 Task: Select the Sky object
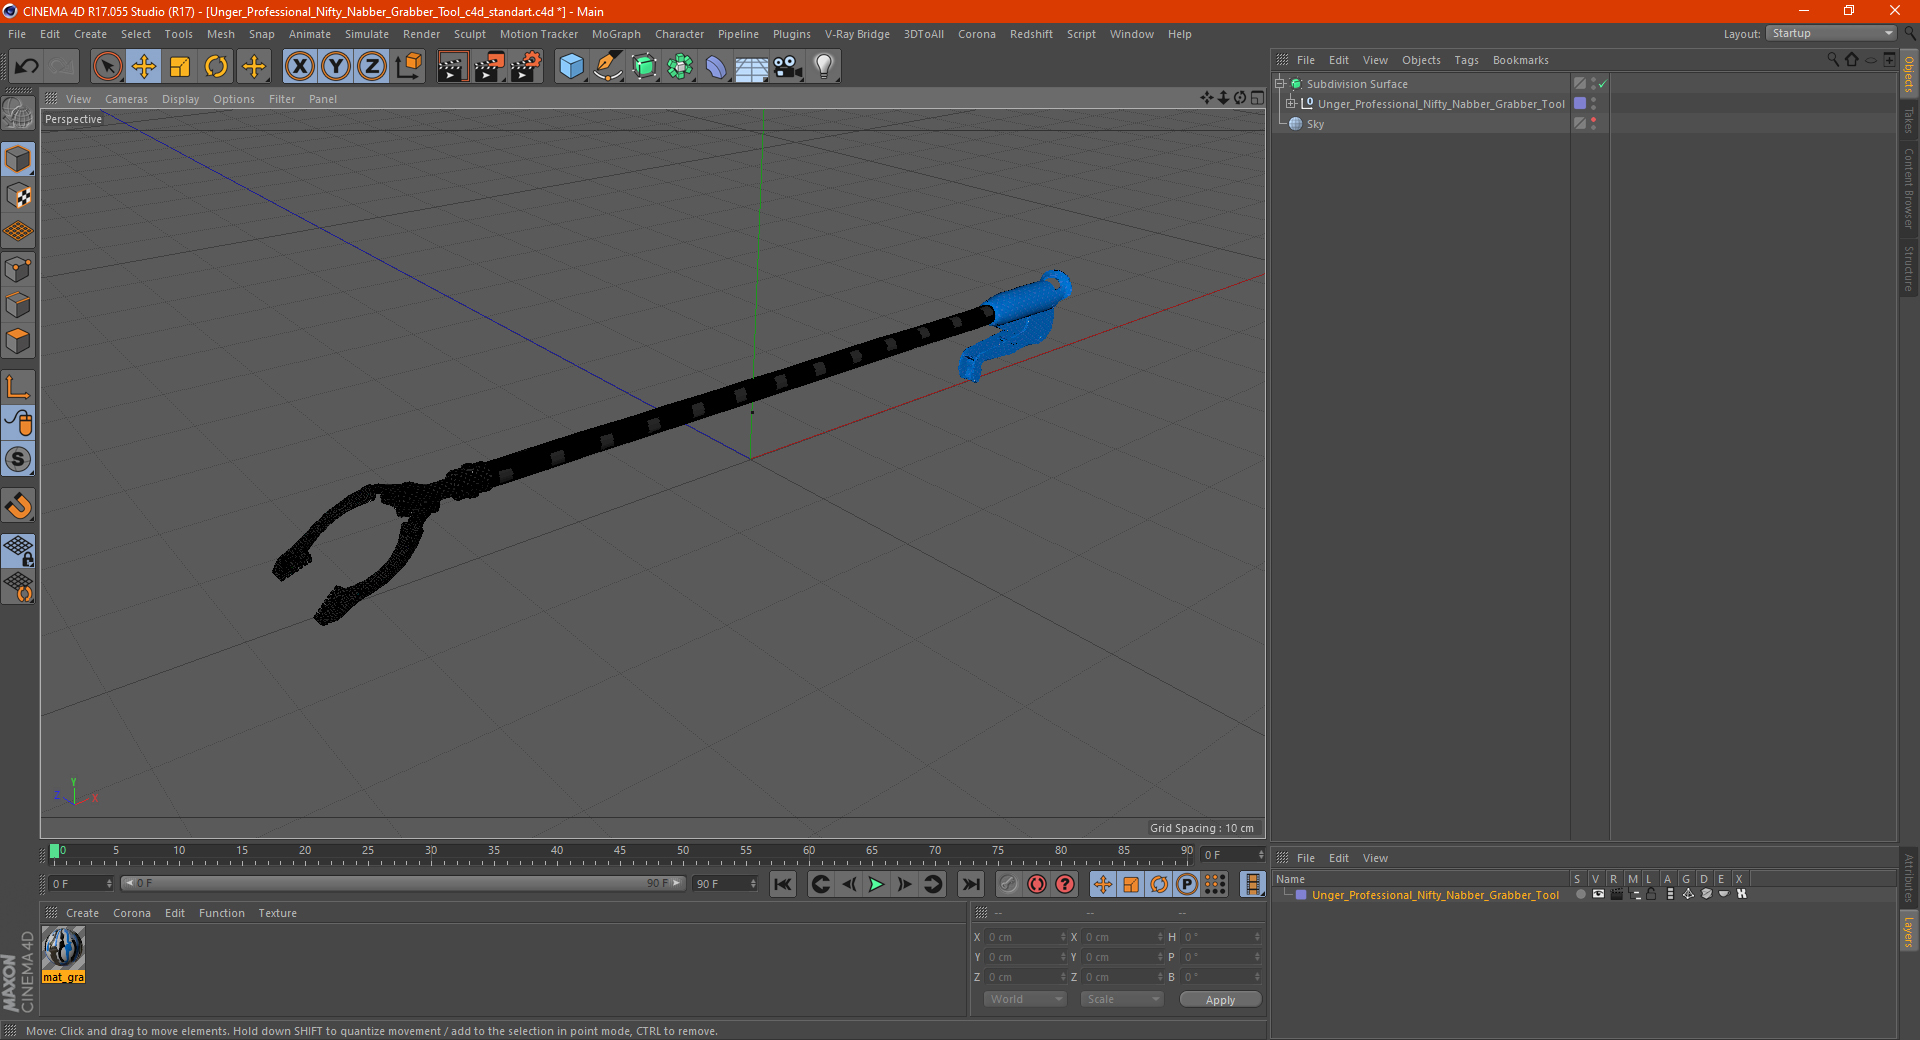pyautogui.click(x=1315, y=124)
